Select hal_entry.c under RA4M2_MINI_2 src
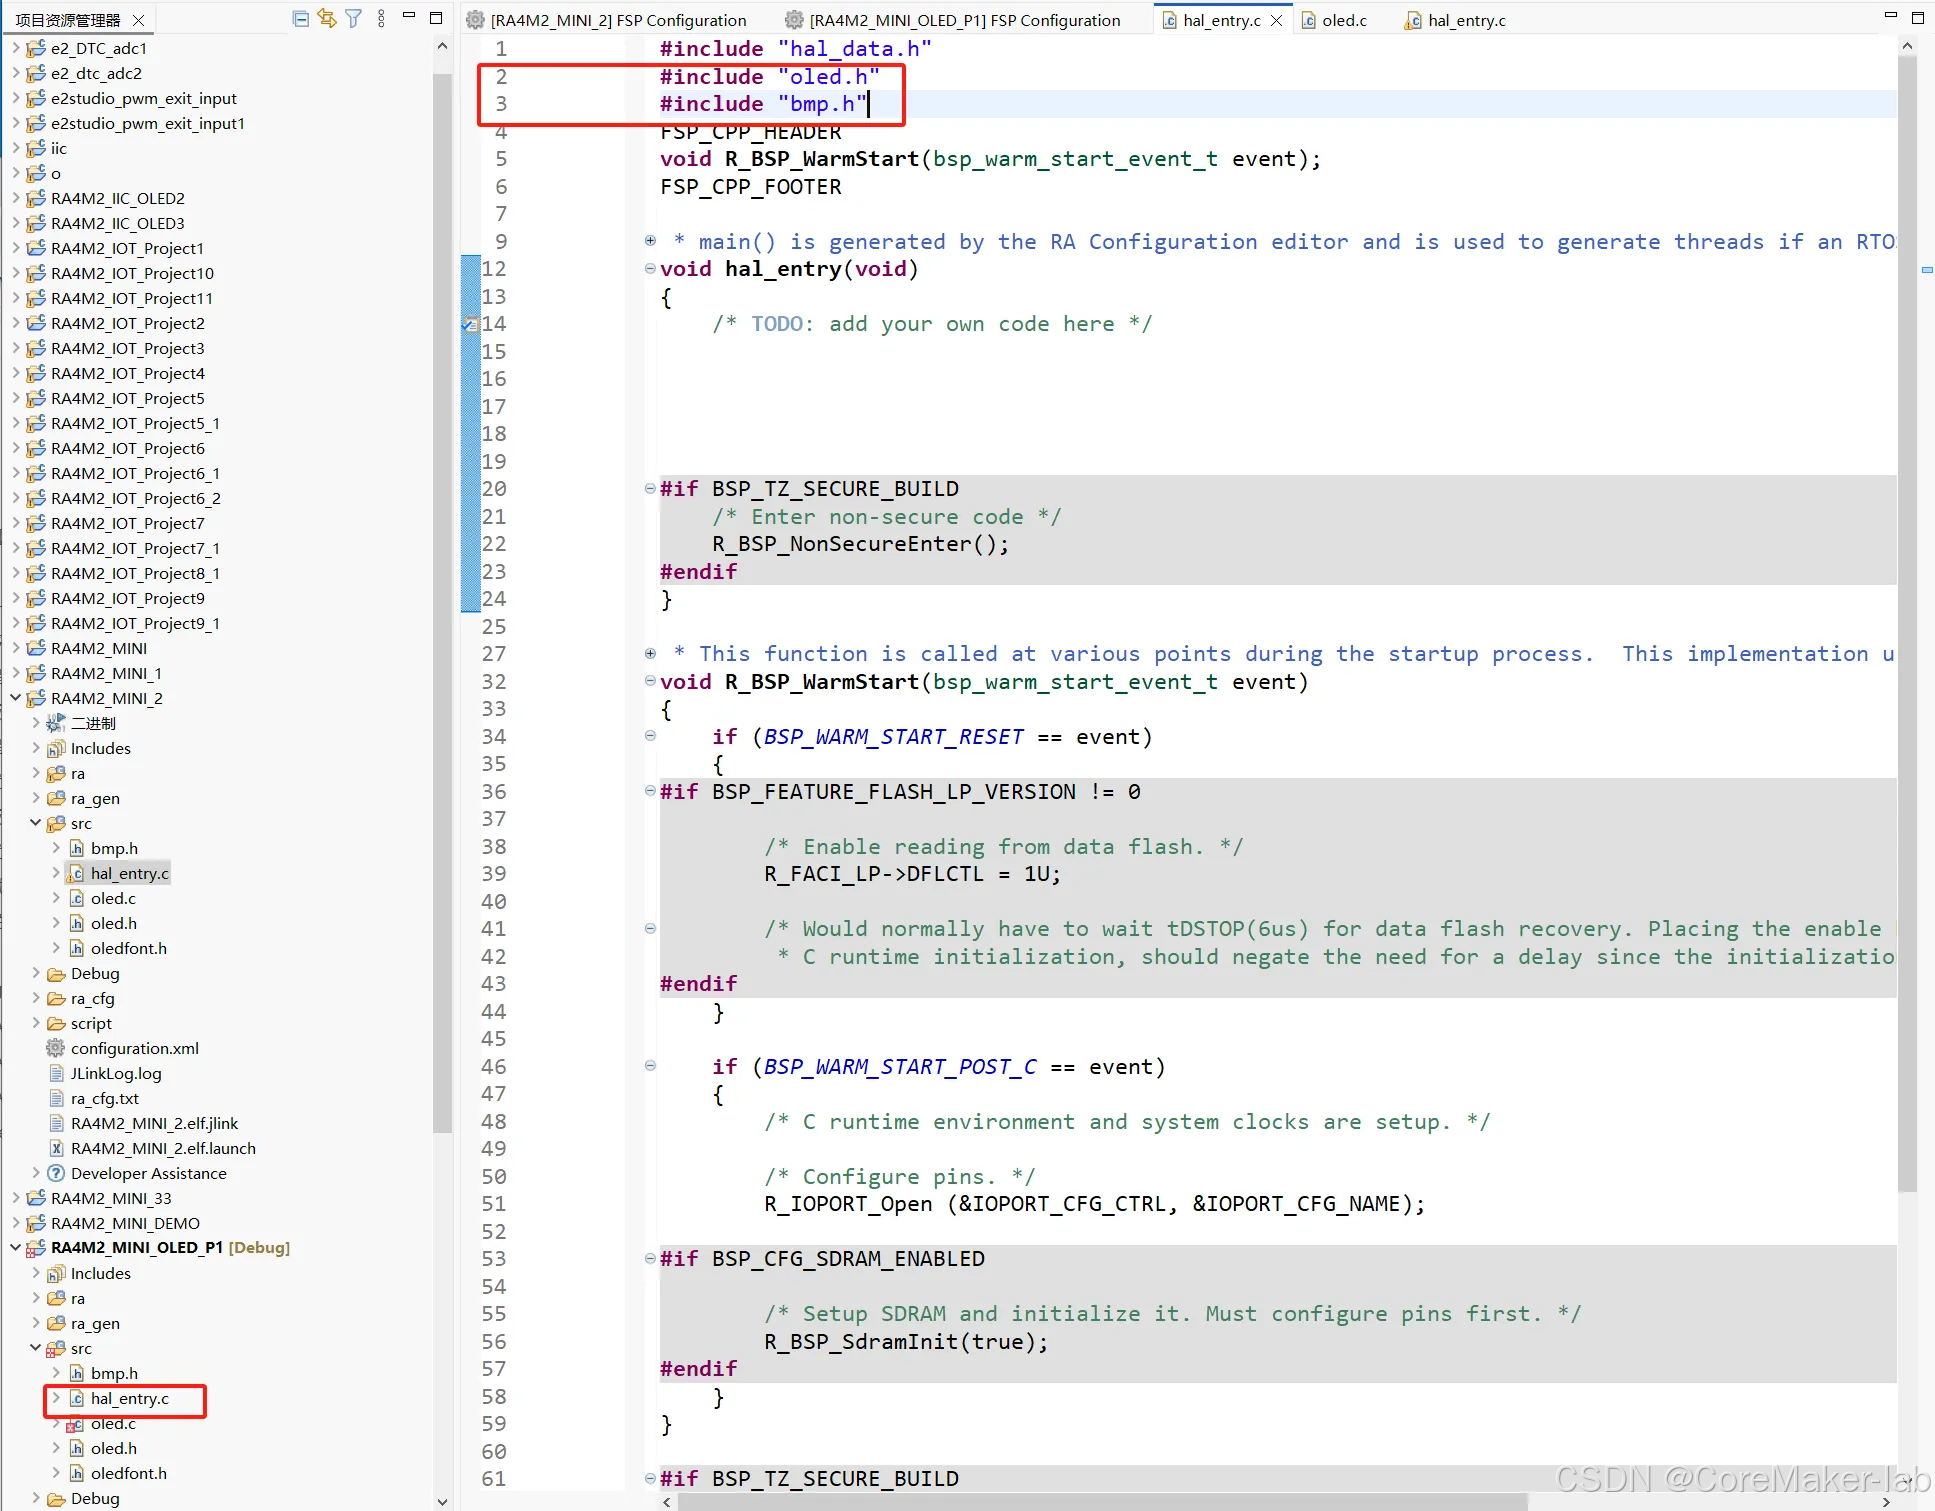 129,873
